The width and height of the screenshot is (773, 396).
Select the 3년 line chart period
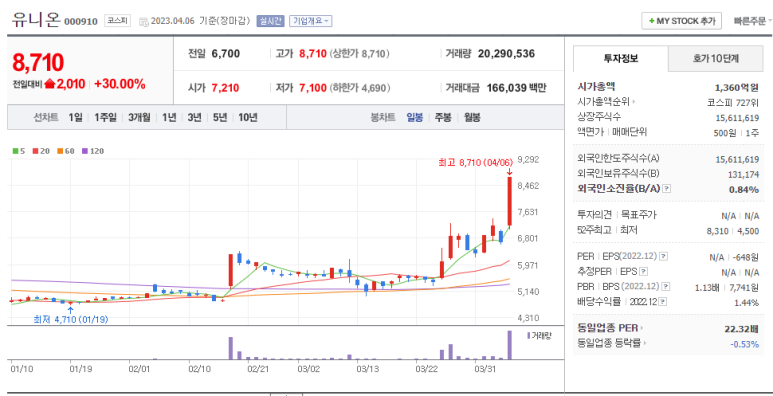194,117
